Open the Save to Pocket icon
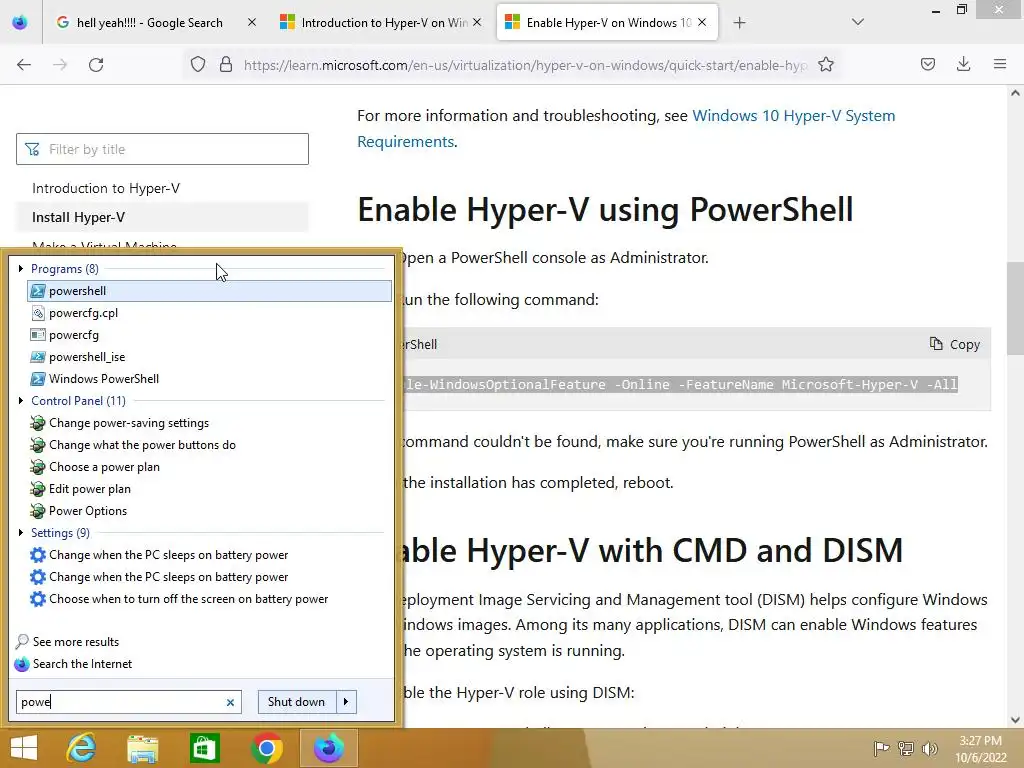 pyautogui.click(x=927, y=64)
